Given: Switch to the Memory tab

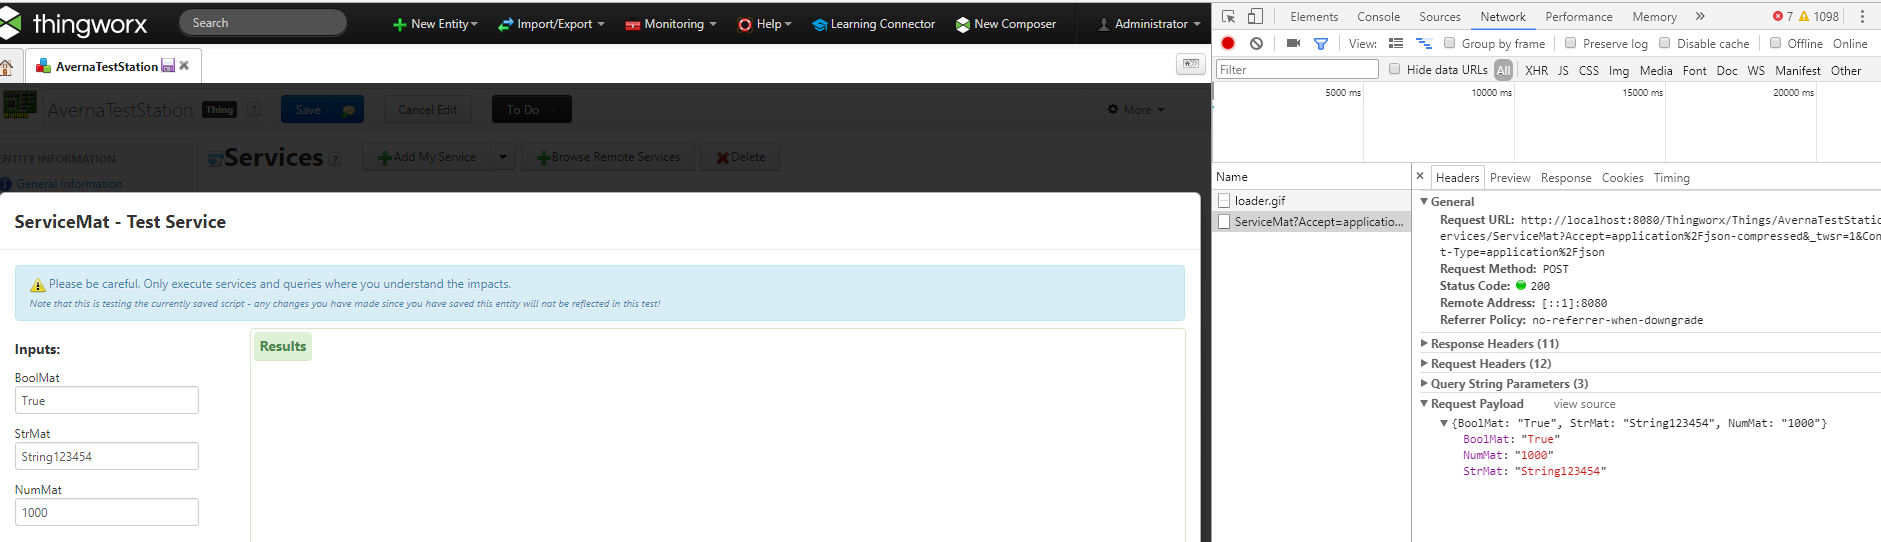Looking at the screenshot, I should coord(1654,17).
